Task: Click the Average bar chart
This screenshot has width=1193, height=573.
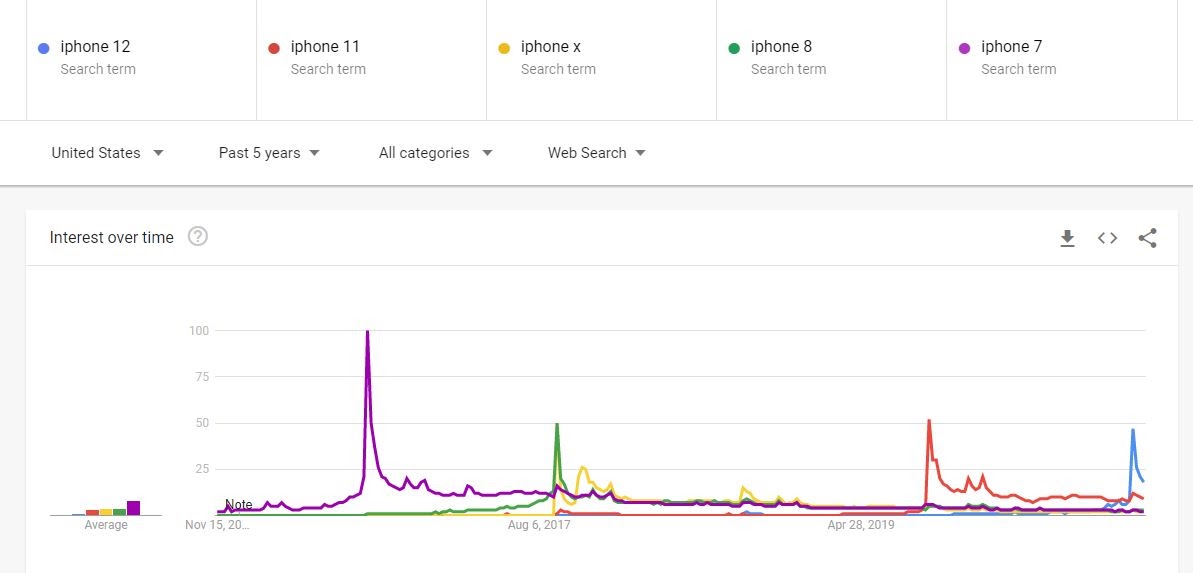Action: pyautogui.click(x=106, y=508)
